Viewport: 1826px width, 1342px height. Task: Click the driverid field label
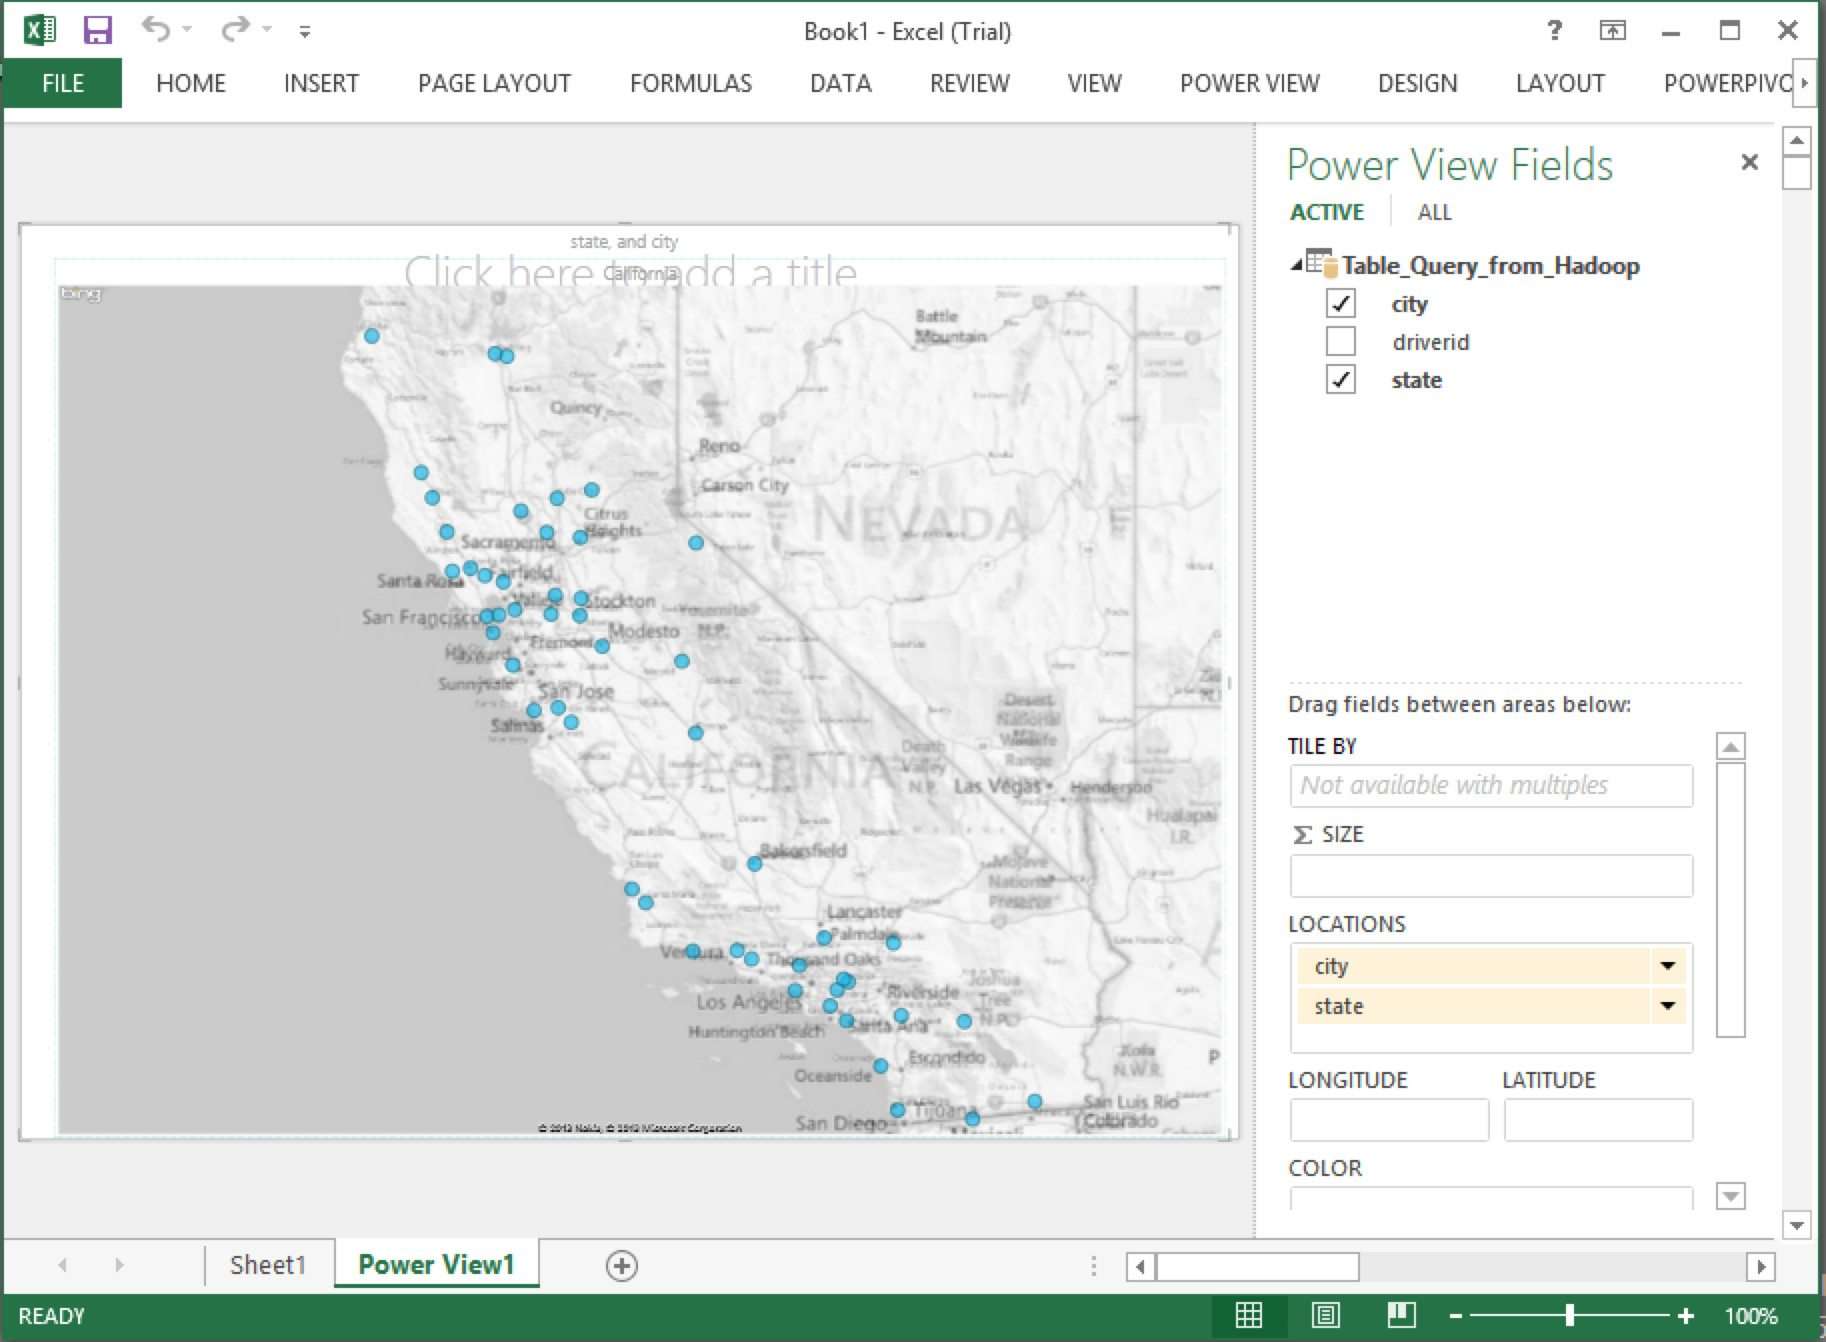click(1430, 342)
